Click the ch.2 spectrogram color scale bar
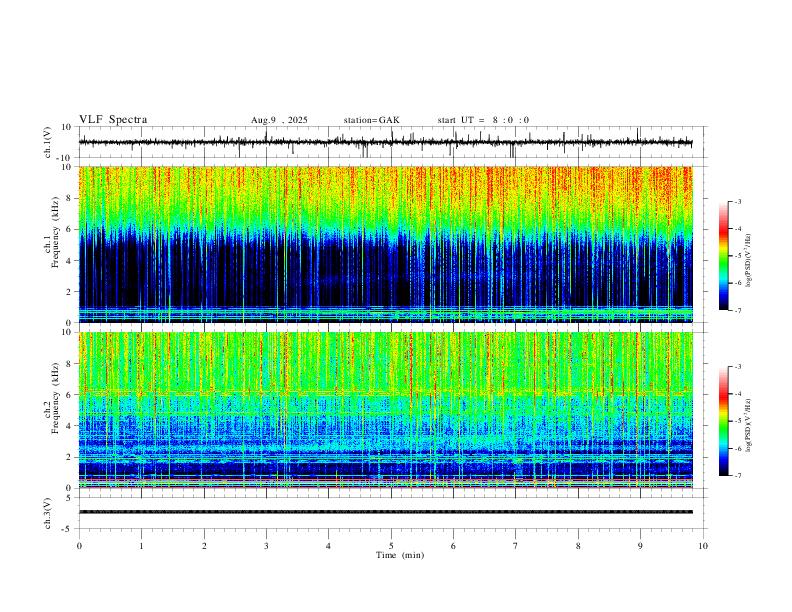 click(723, 421)
